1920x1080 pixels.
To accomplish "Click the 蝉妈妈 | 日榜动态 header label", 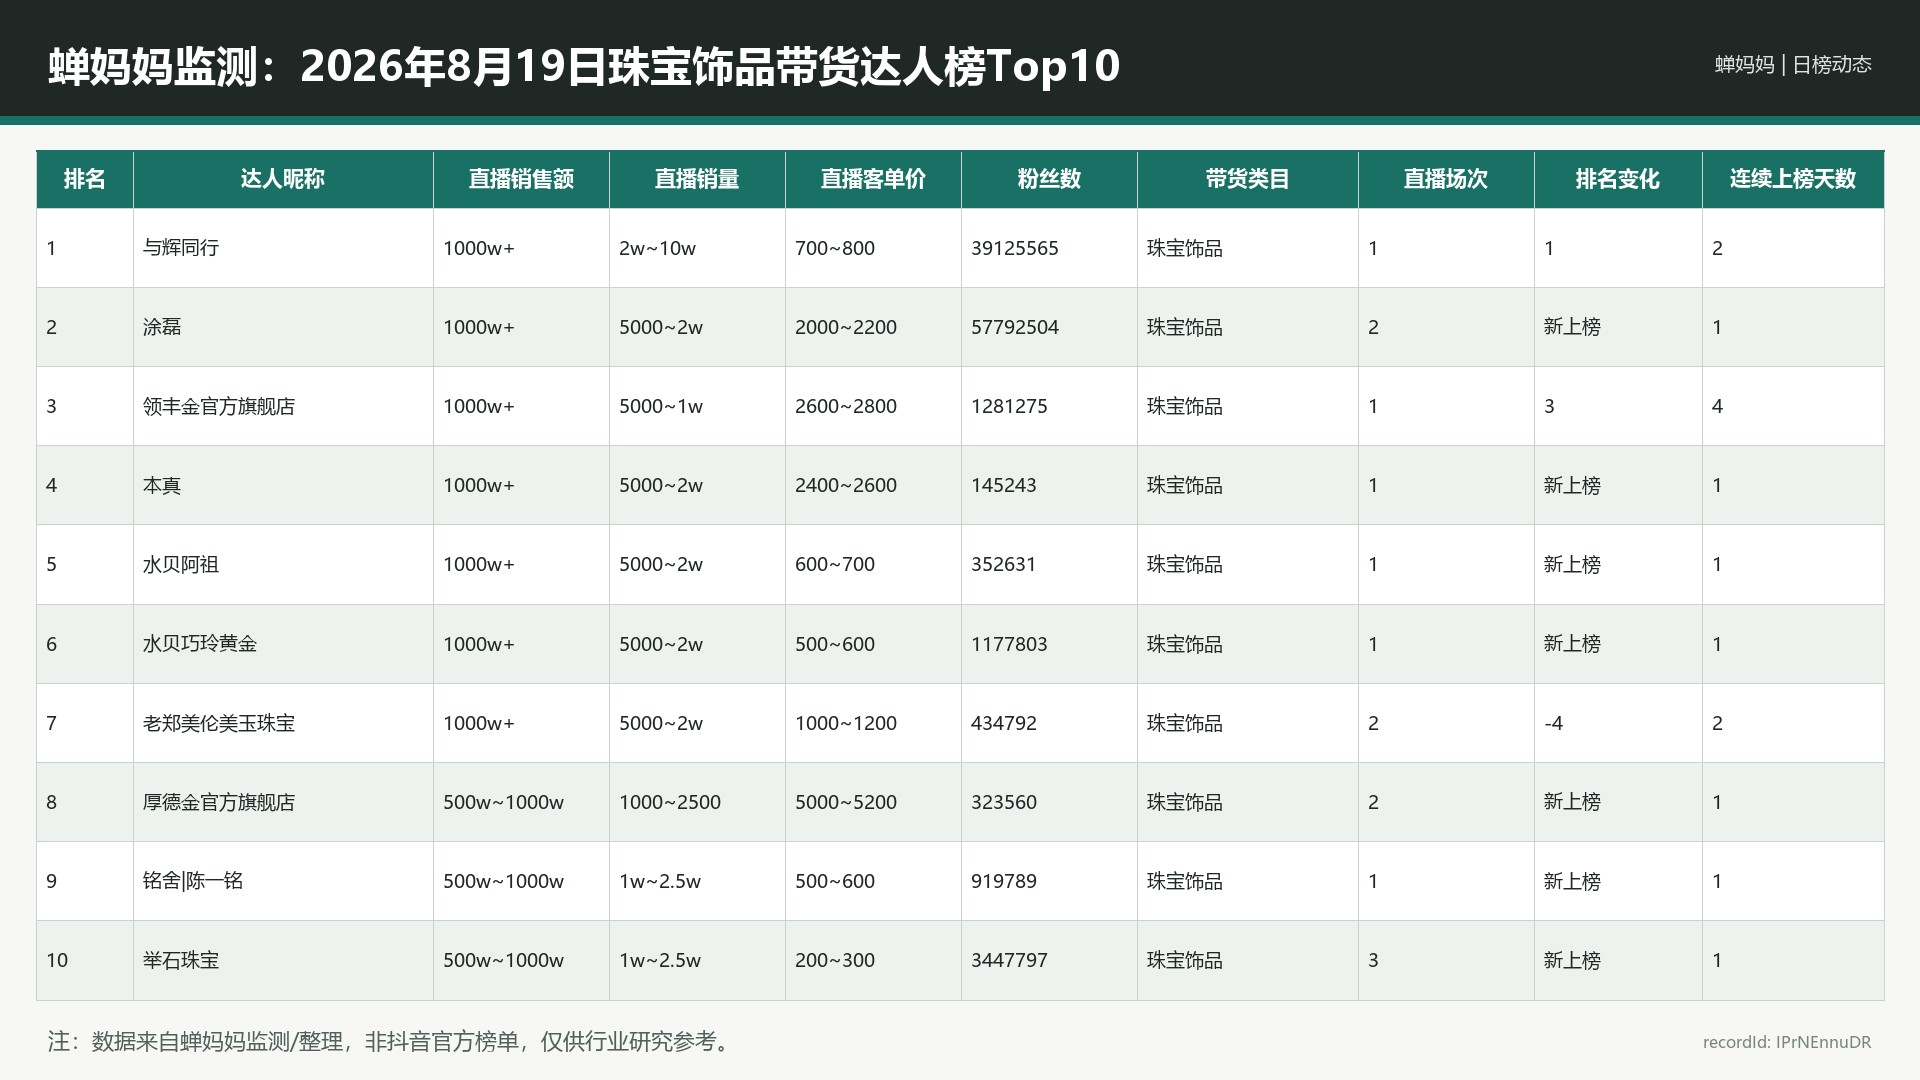I will click(x=1793, y=65).
